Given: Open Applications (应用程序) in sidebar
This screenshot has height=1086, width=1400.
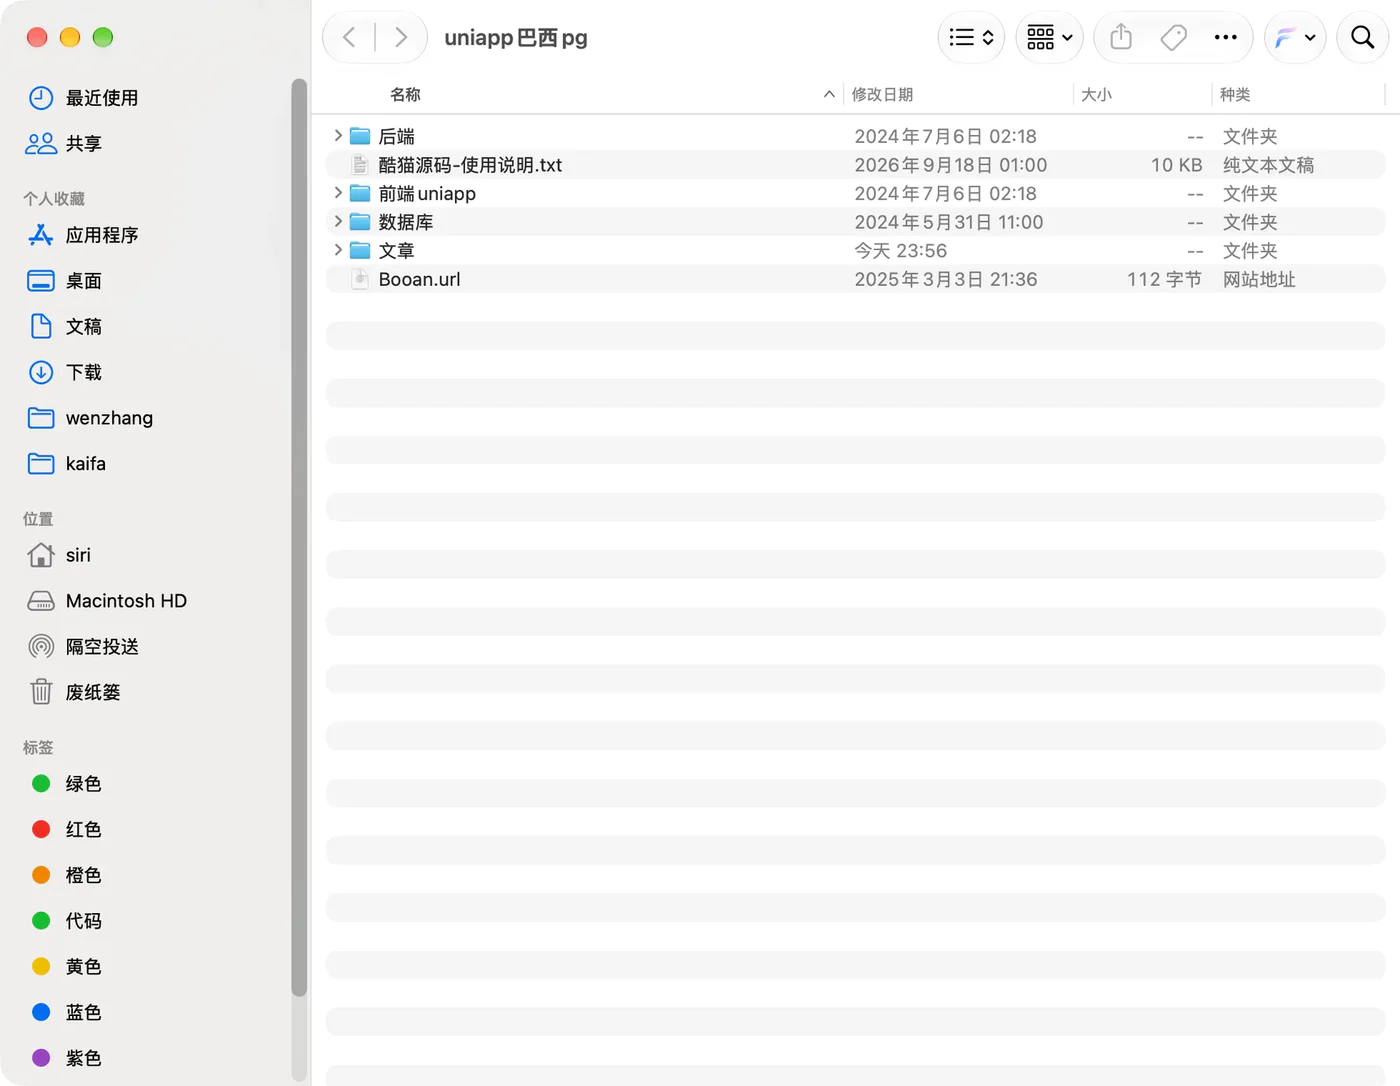Looking at the screenshot, I should click(x=84, y=235).
